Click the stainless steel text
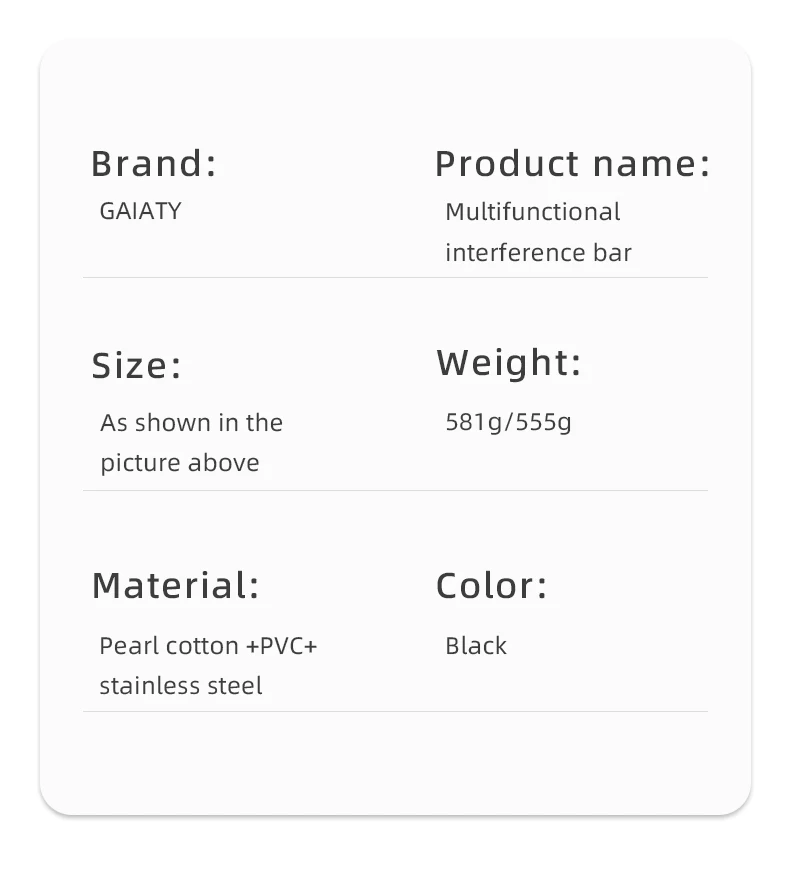 point(181,686)
